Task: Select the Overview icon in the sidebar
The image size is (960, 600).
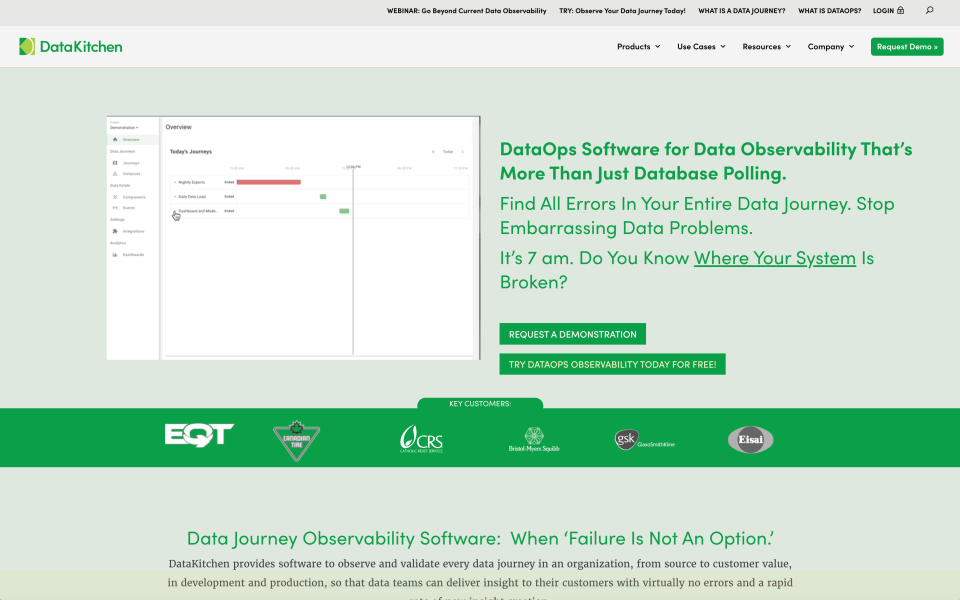Action: pyautogui.click(x=114, y=139)
